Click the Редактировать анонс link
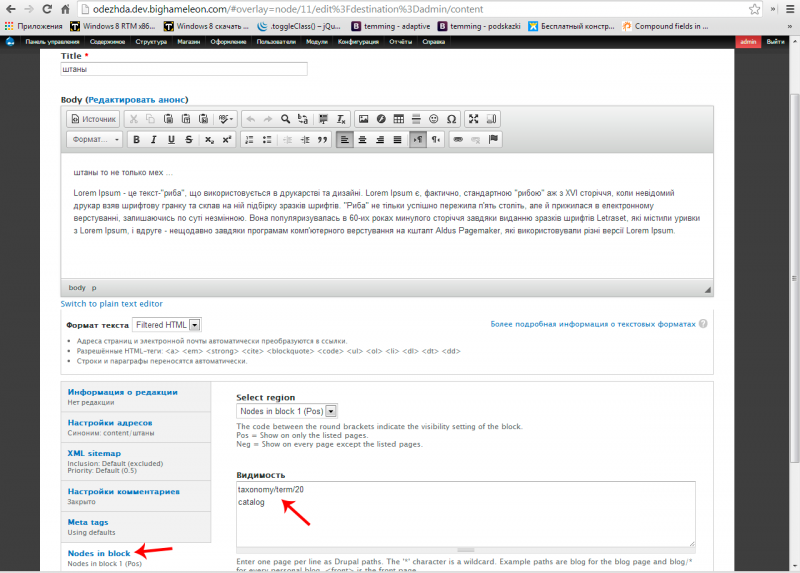Screen dimensions: 800x573 138,99
